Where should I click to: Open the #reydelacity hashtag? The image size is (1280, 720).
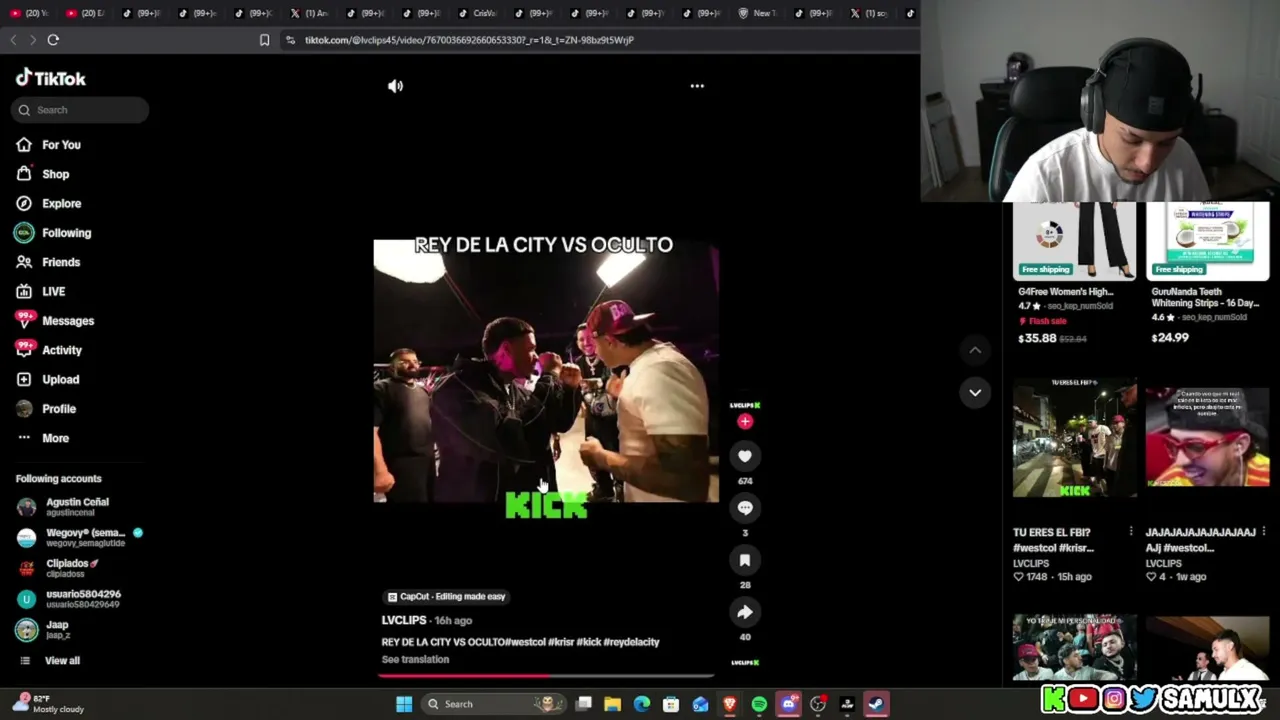(631, 642)
